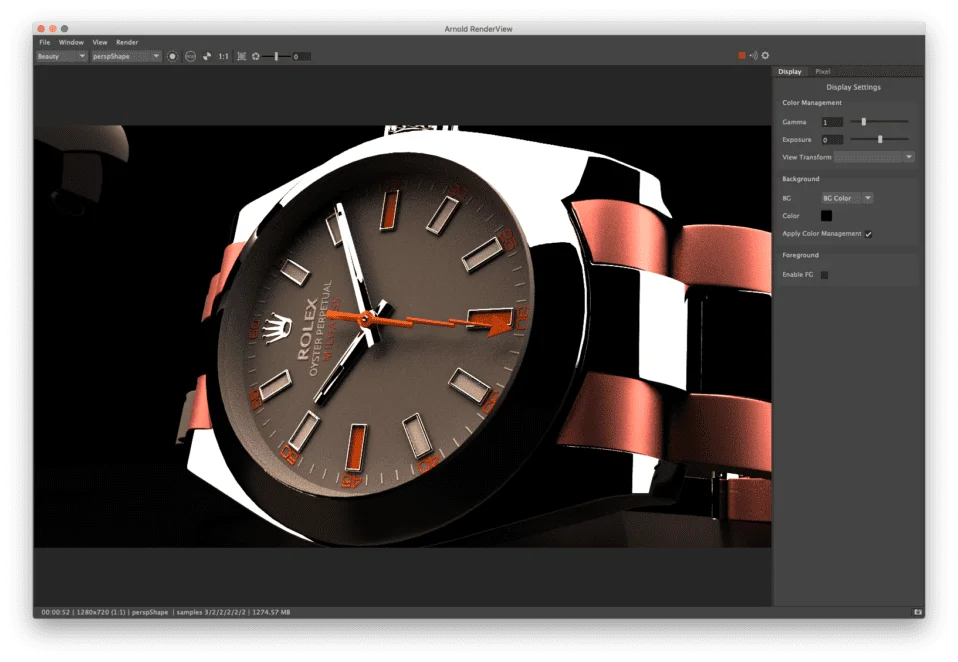This screenshot has width=958, height=662.
Task: Open the Window menu
Action: pos(71,42)
